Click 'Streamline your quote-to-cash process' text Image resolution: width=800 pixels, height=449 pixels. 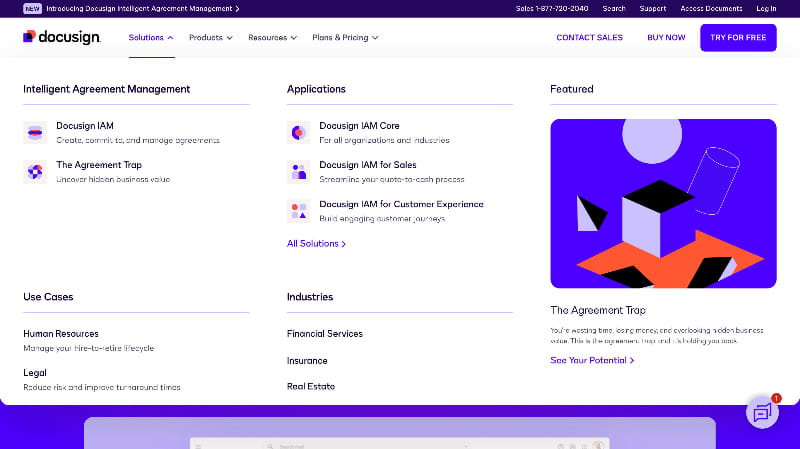click(392, 180)
